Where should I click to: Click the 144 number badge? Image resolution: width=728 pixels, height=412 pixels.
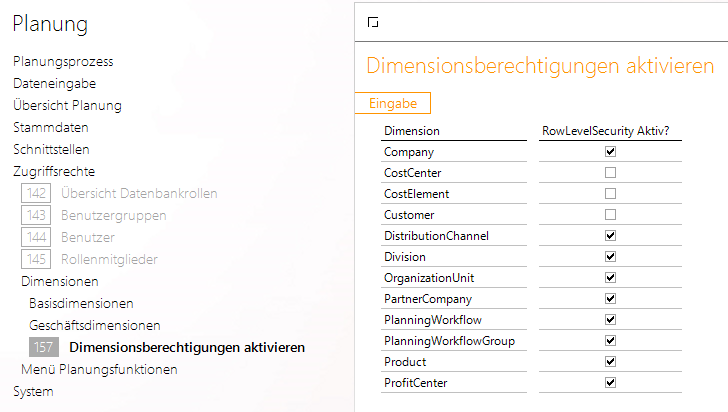coord(36,237)
